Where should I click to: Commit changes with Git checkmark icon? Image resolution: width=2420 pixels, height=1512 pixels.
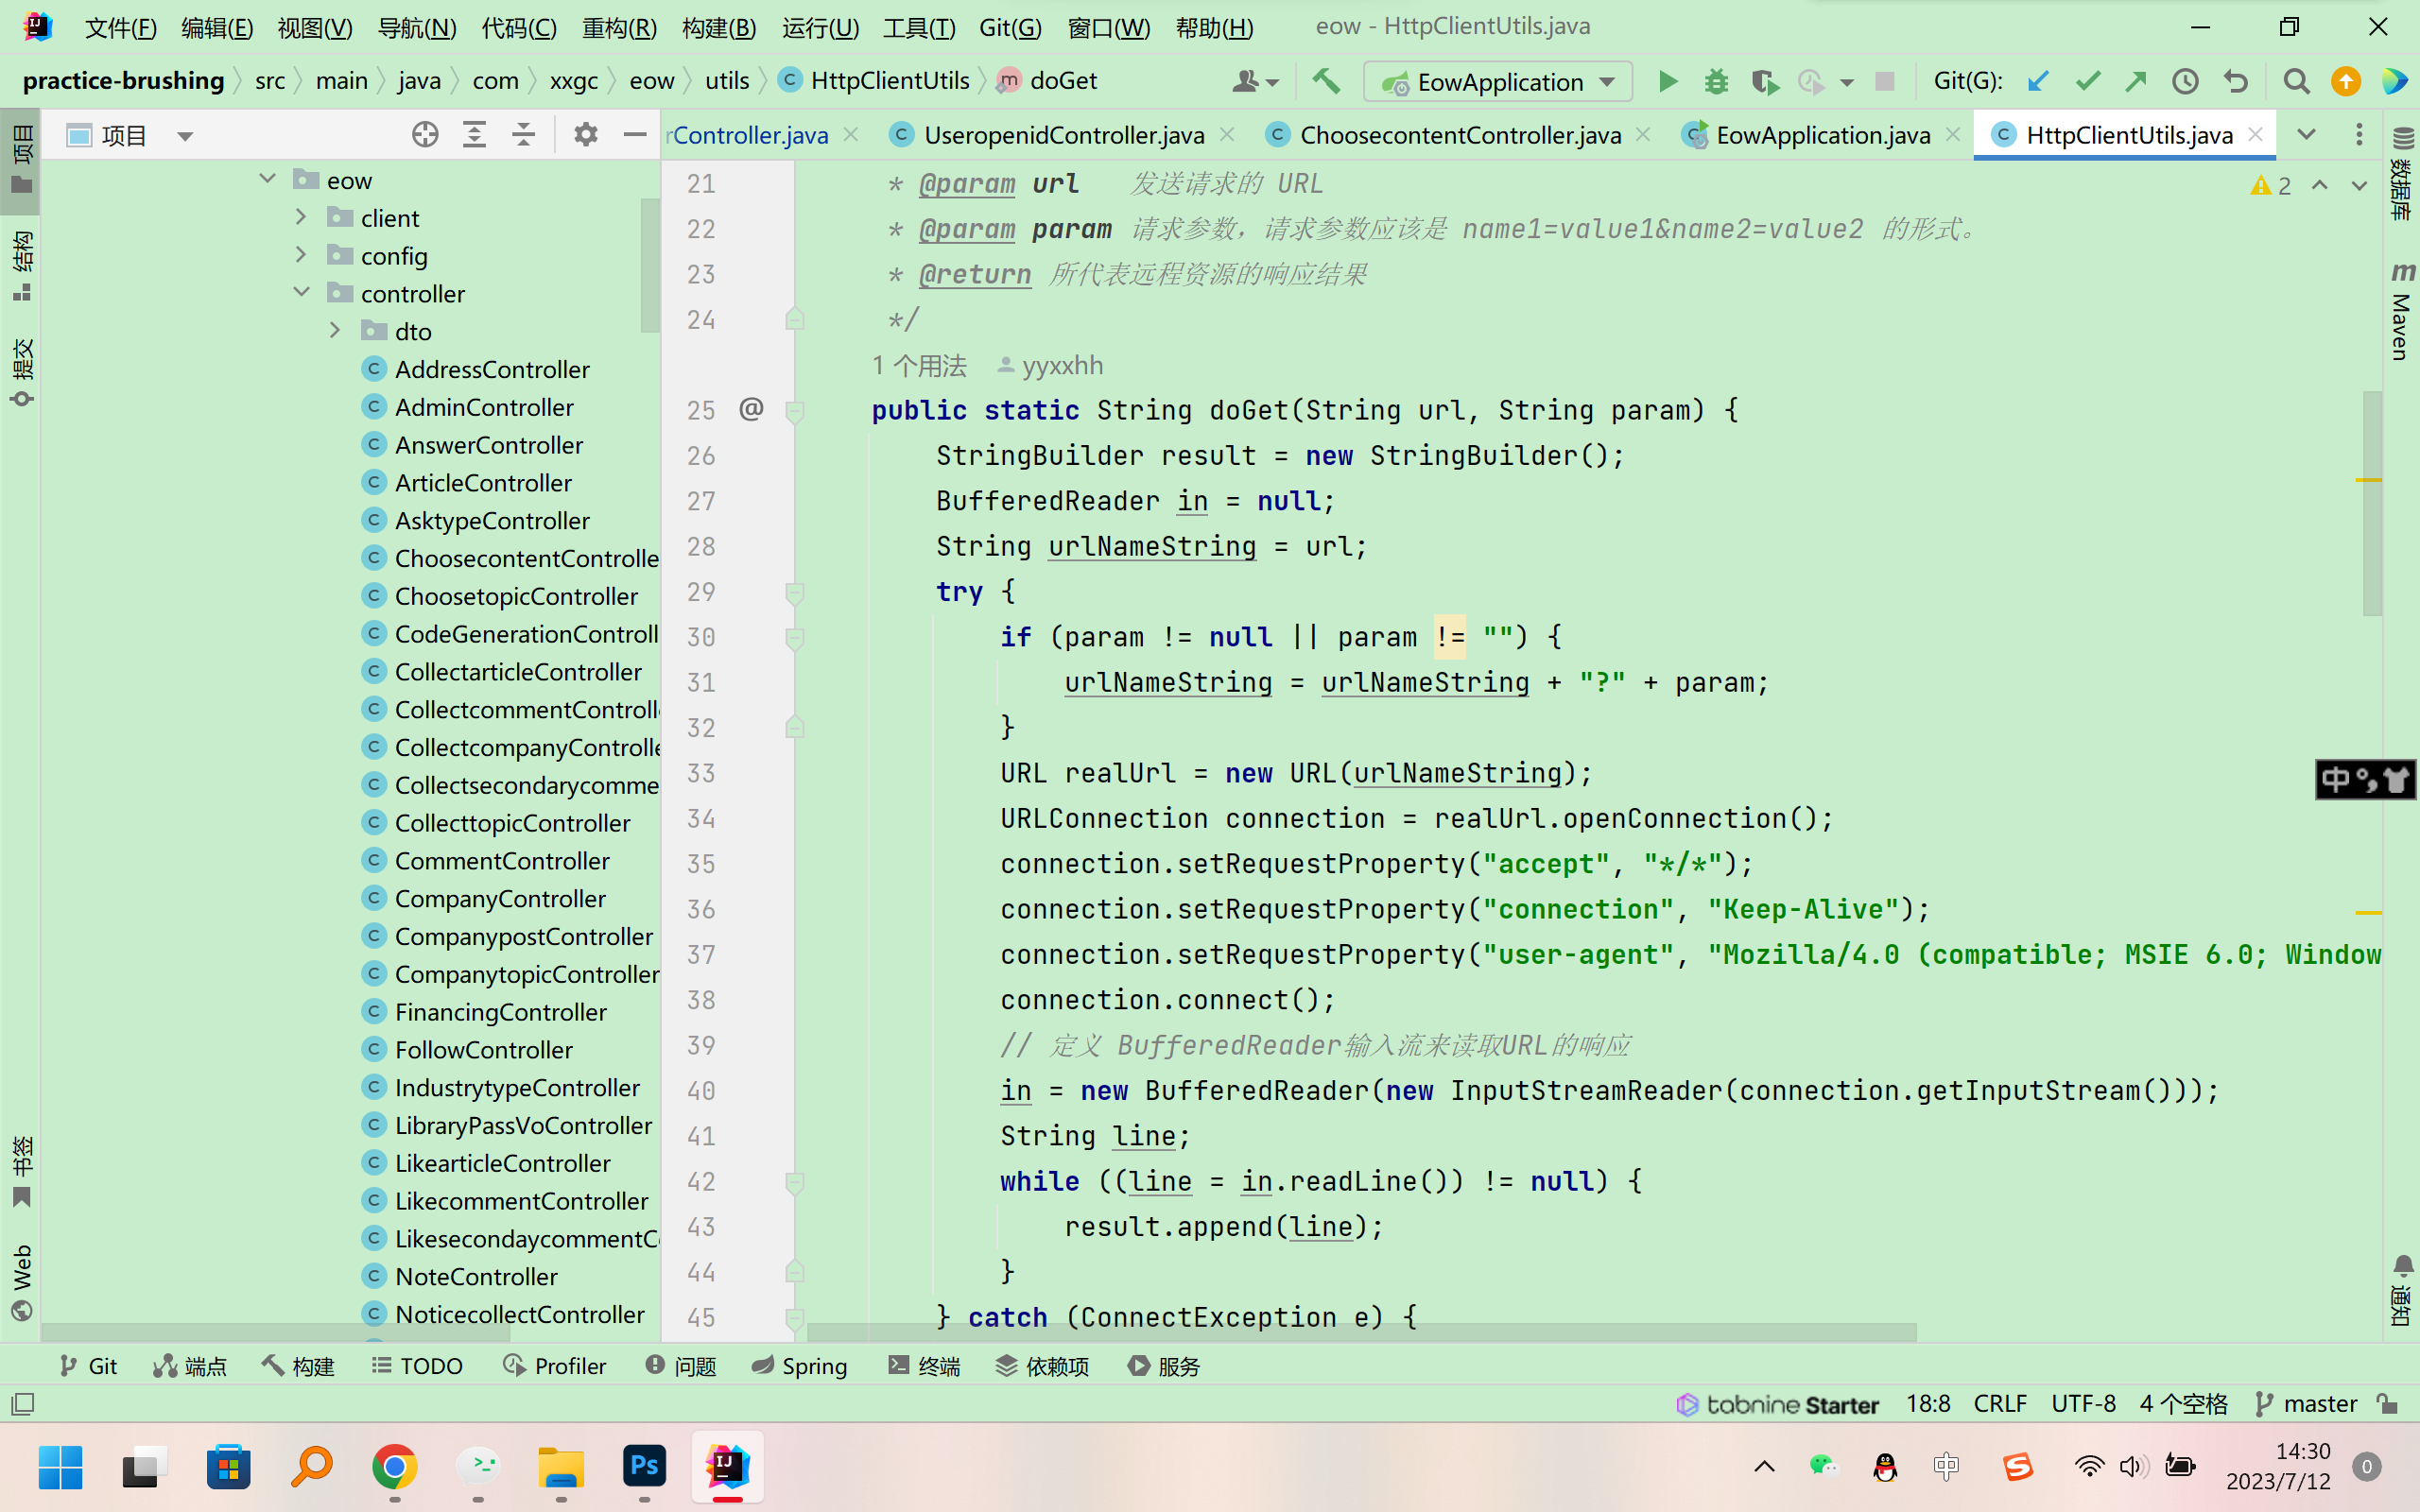(x=2087, y=81)
